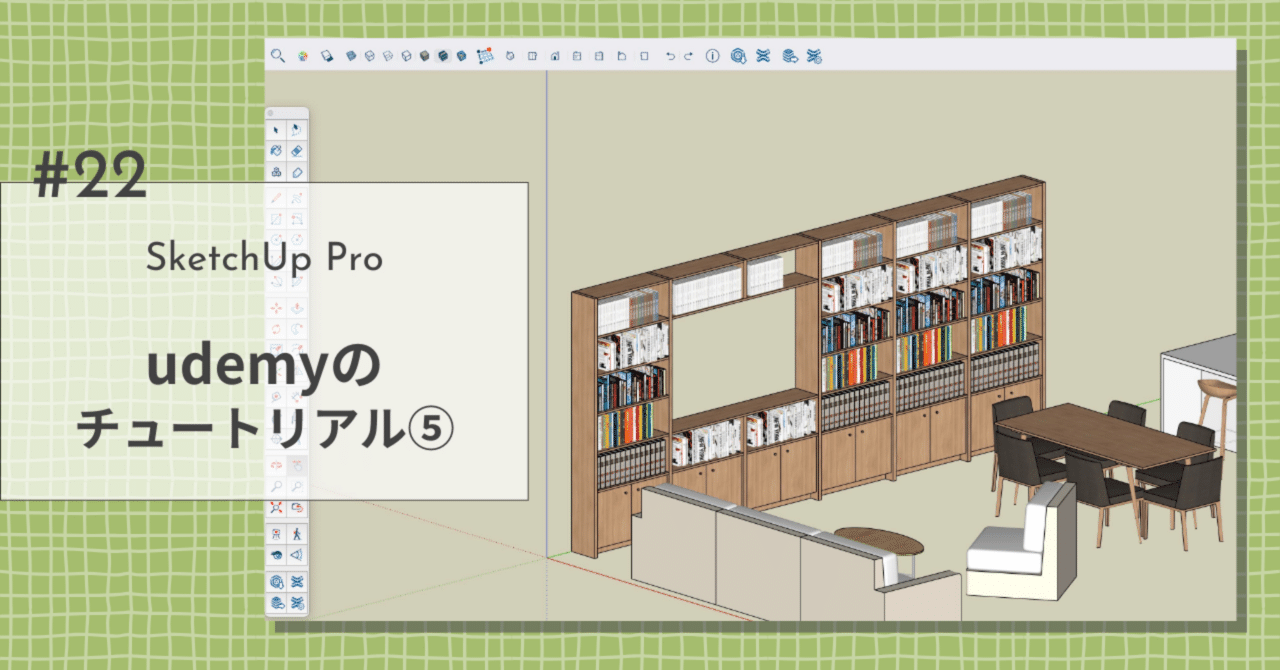Activate the Walk tool
The height and width of the screenshot is (670, 1280).
pyautogui.click(x=297, y=532)
